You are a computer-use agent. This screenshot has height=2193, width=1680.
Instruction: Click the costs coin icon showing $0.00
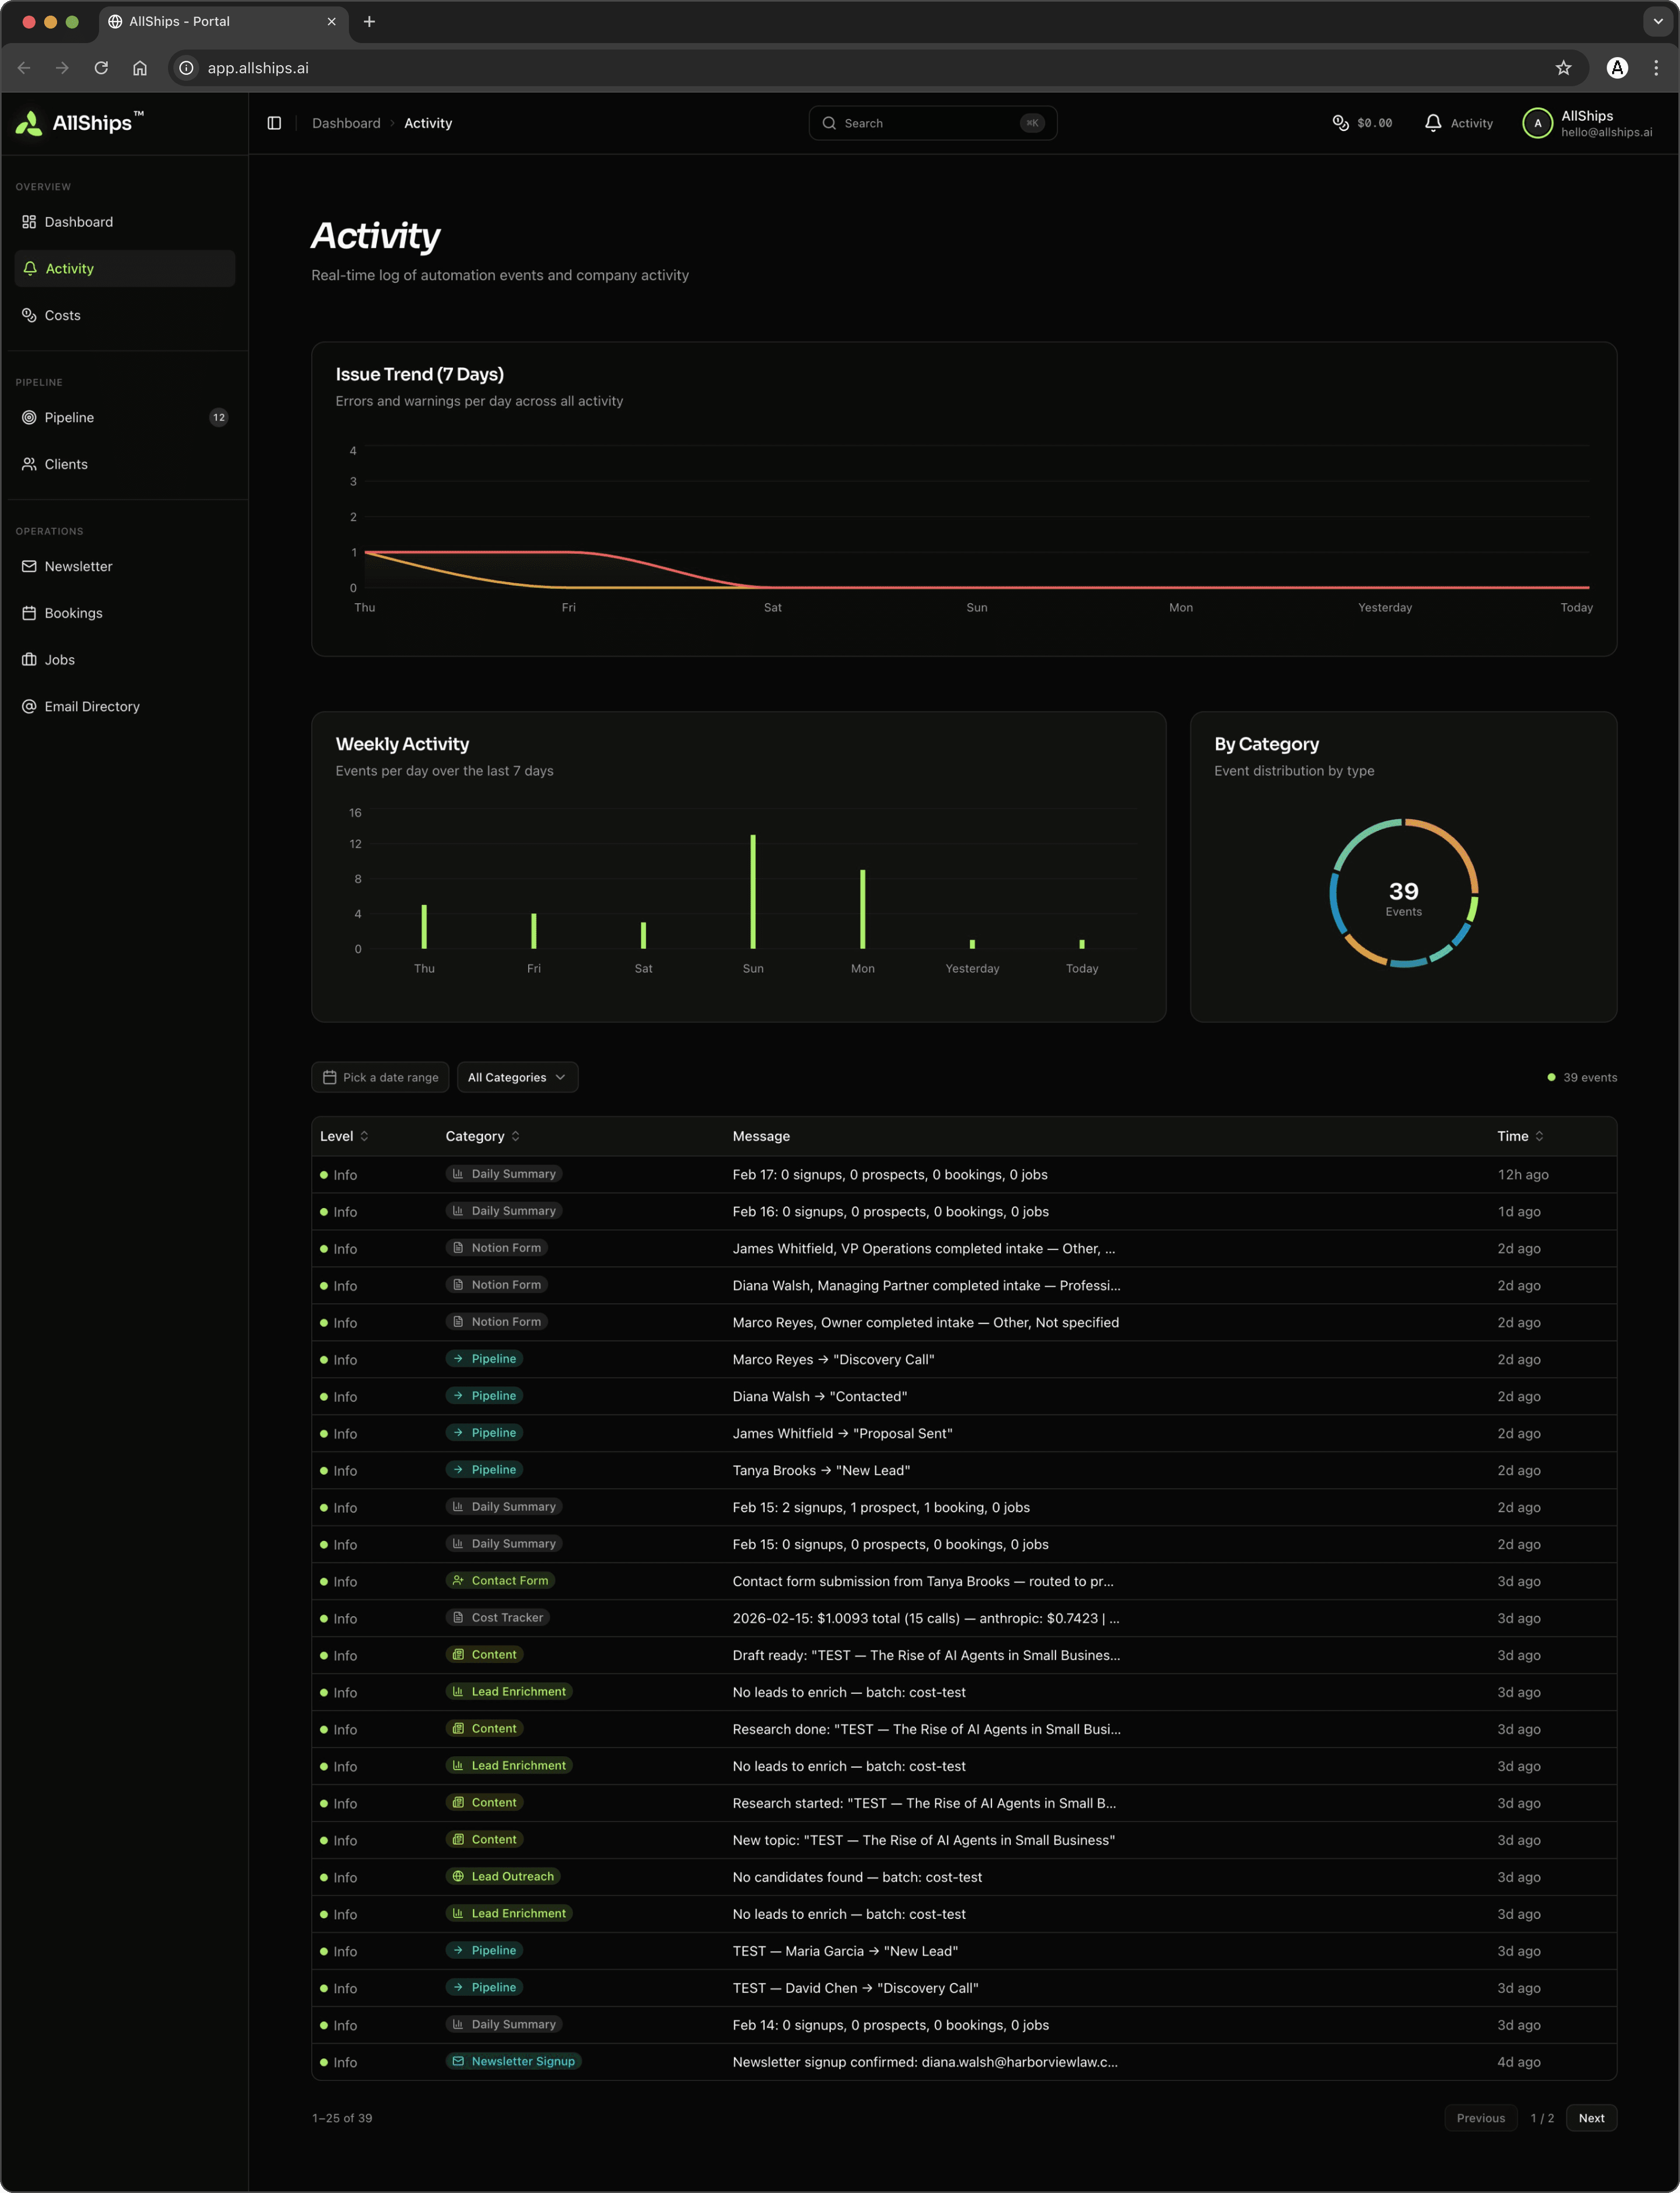(x=1341, y=123)
